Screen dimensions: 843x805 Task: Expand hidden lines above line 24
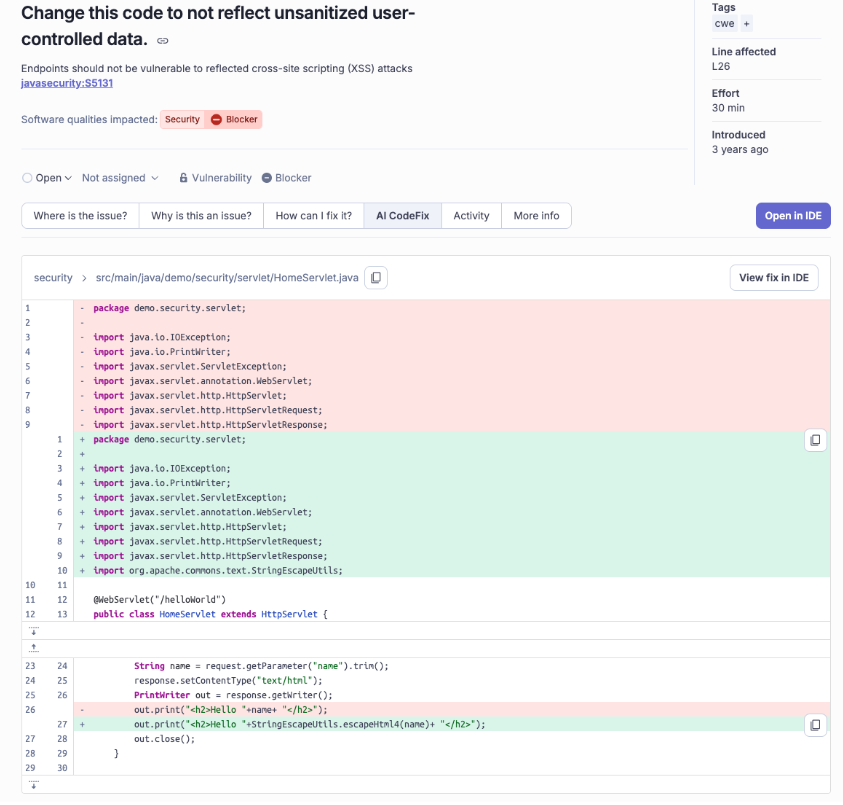33,647
